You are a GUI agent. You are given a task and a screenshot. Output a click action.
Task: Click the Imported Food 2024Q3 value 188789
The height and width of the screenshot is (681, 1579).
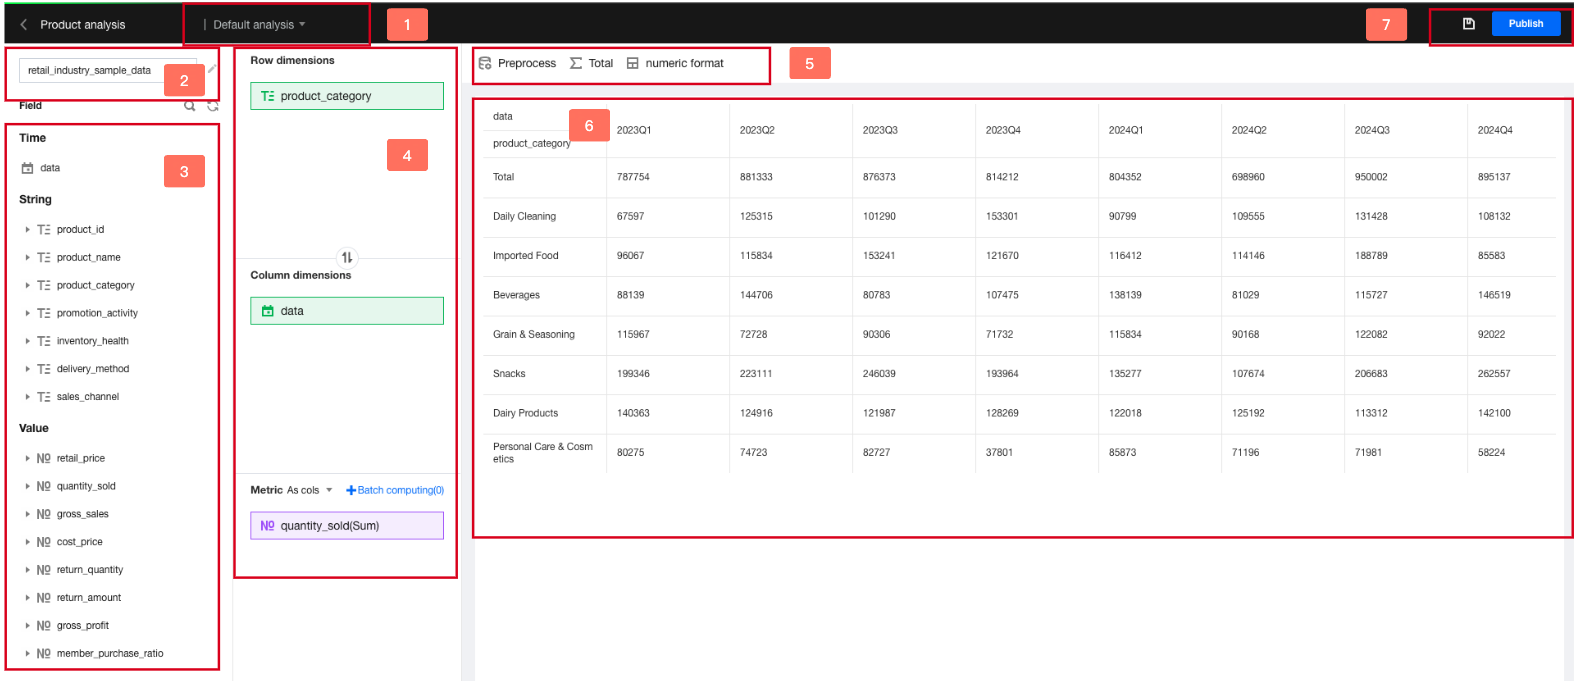1371,256
